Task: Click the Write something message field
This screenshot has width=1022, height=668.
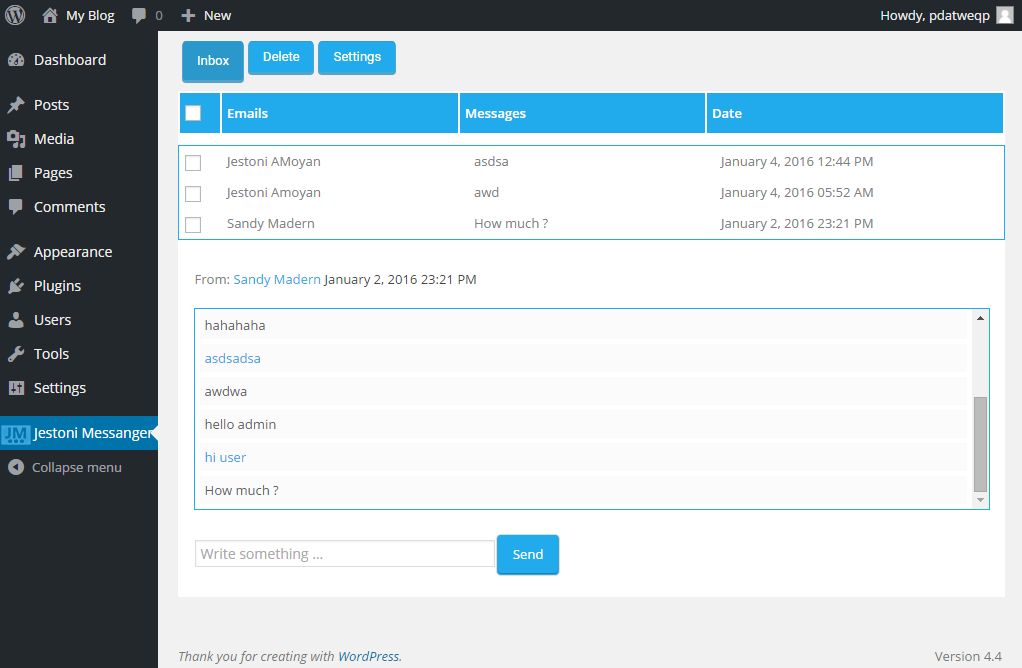Action: (x=344, y=554)
